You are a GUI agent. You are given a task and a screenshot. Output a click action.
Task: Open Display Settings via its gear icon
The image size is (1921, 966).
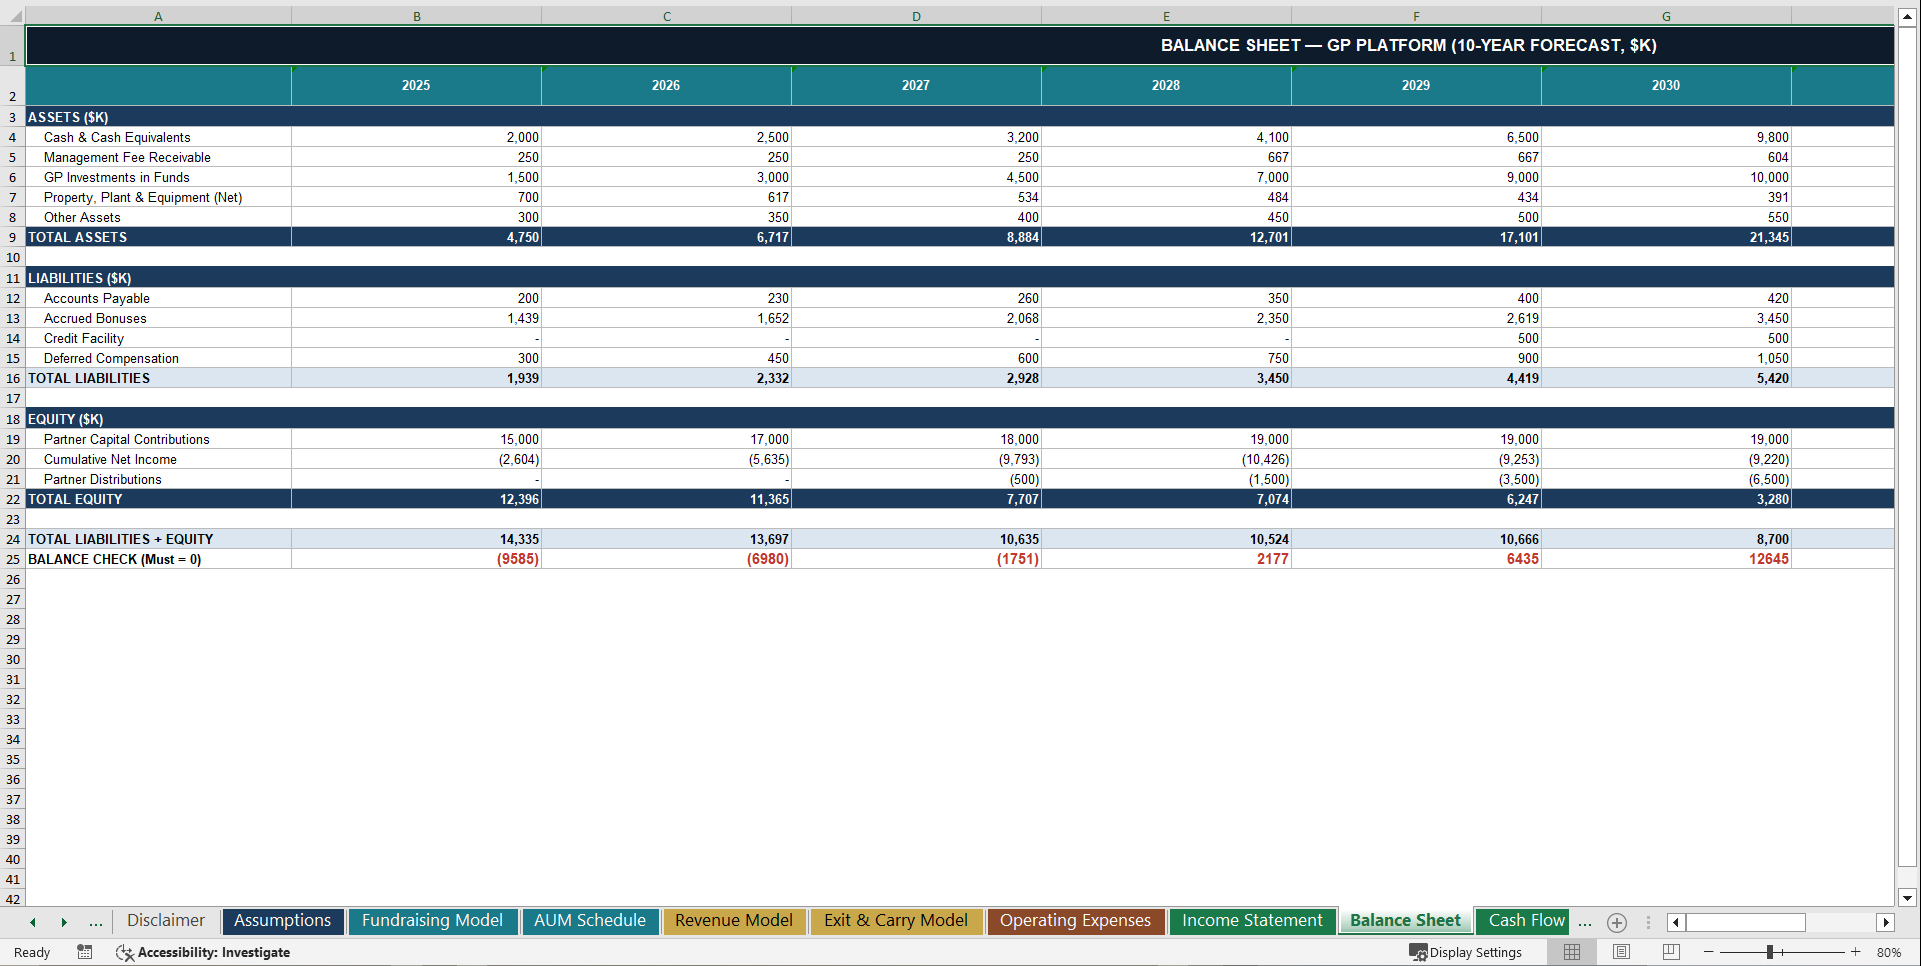[1419, 952]
